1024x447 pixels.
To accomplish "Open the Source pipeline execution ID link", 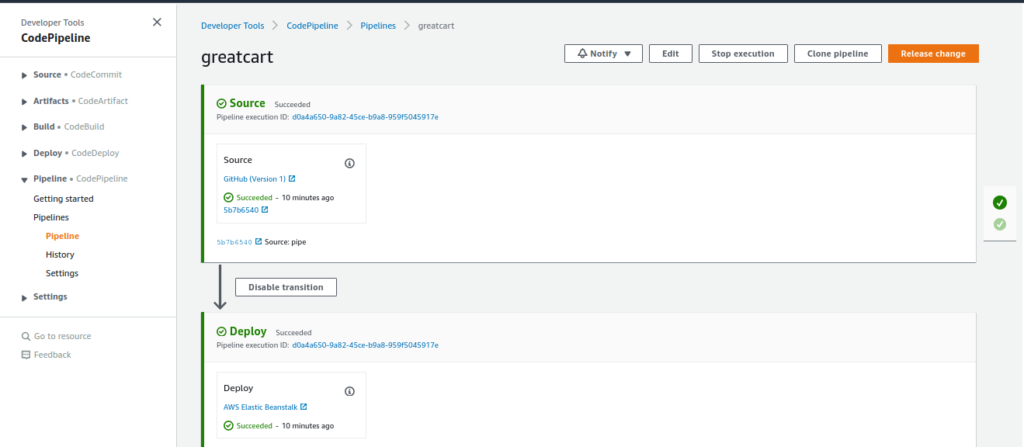I will tap(365, 117).
